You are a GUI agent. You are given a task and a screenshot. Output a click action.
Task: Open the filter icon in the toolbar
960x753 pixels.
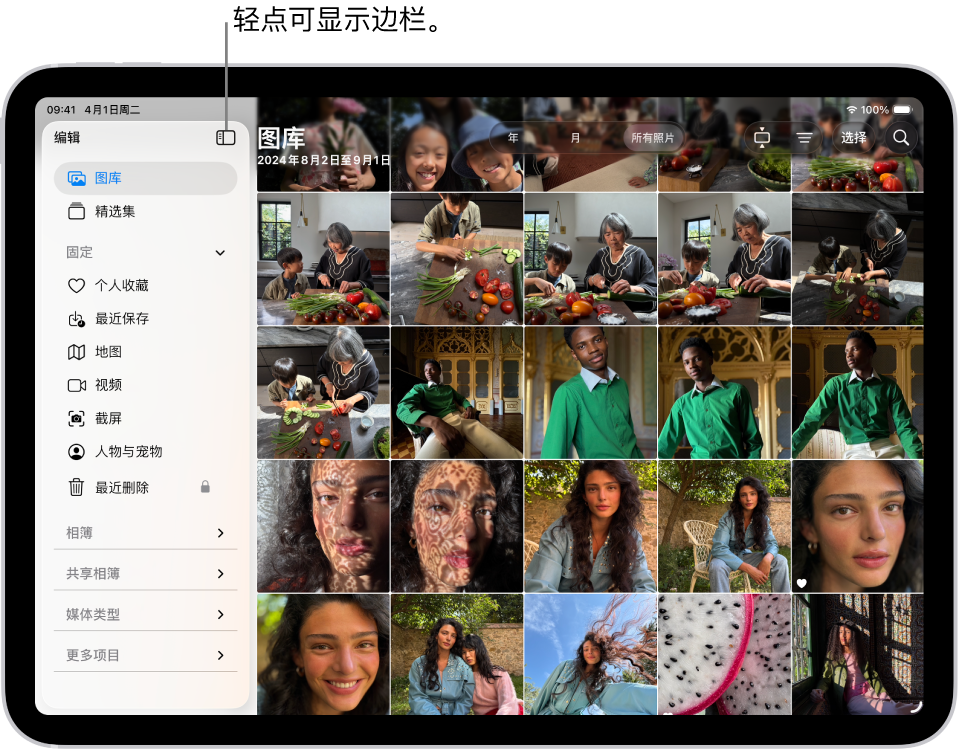pos(804,138)
